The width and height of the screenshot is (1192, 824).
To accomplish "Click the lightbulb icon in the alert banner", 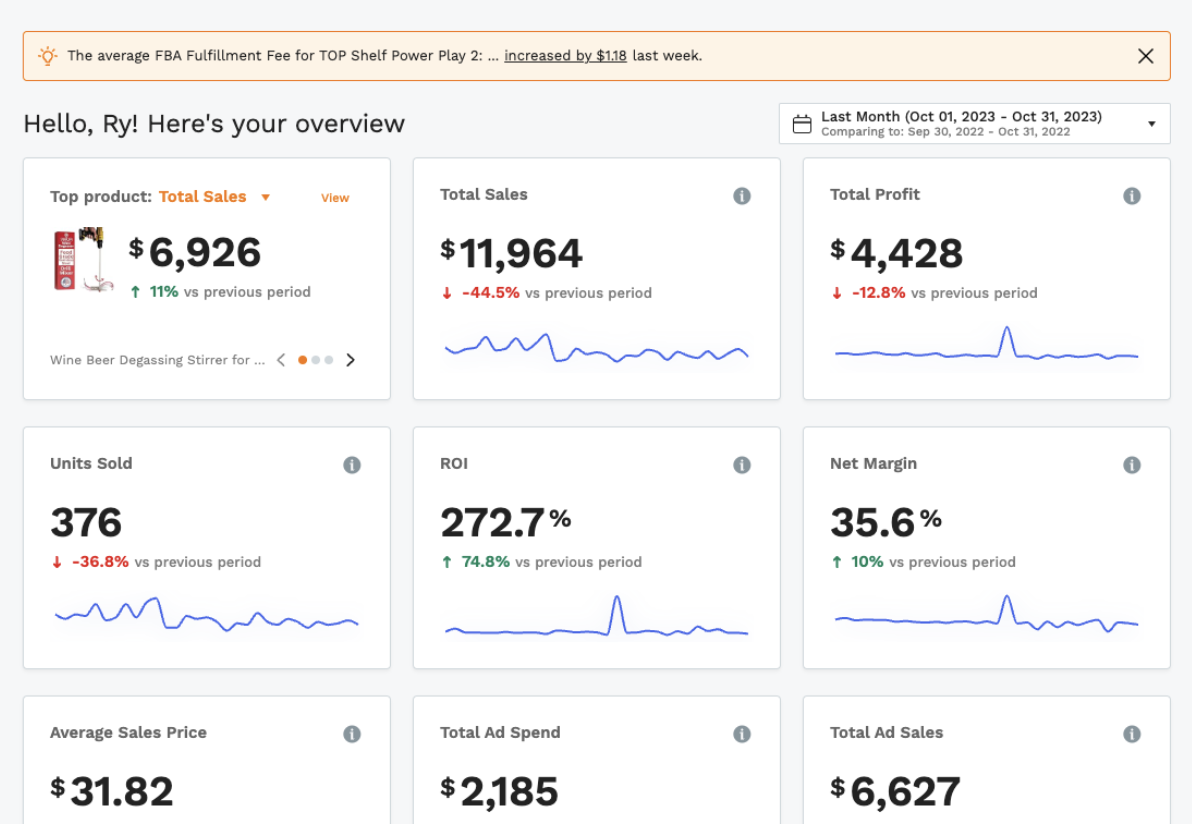I will (x=47, y=55).
